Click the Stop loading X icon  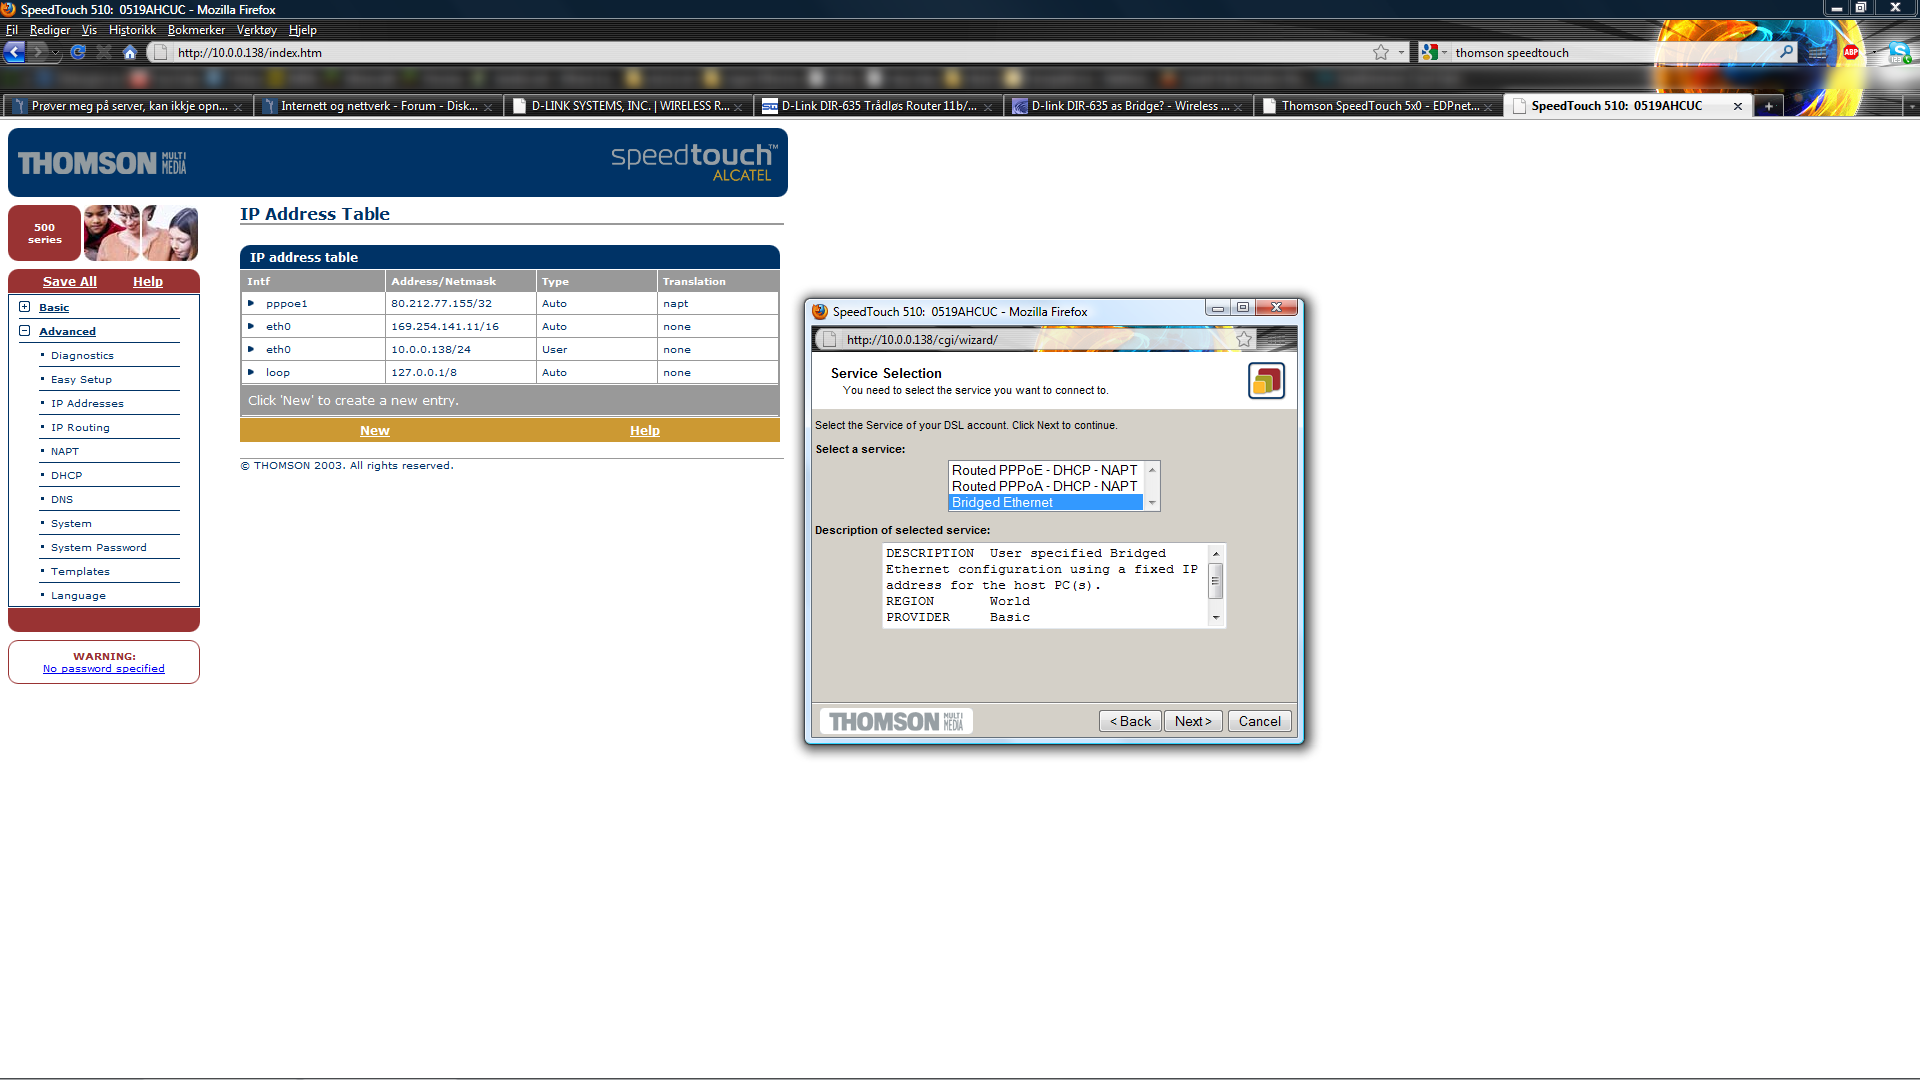point(104,52)
